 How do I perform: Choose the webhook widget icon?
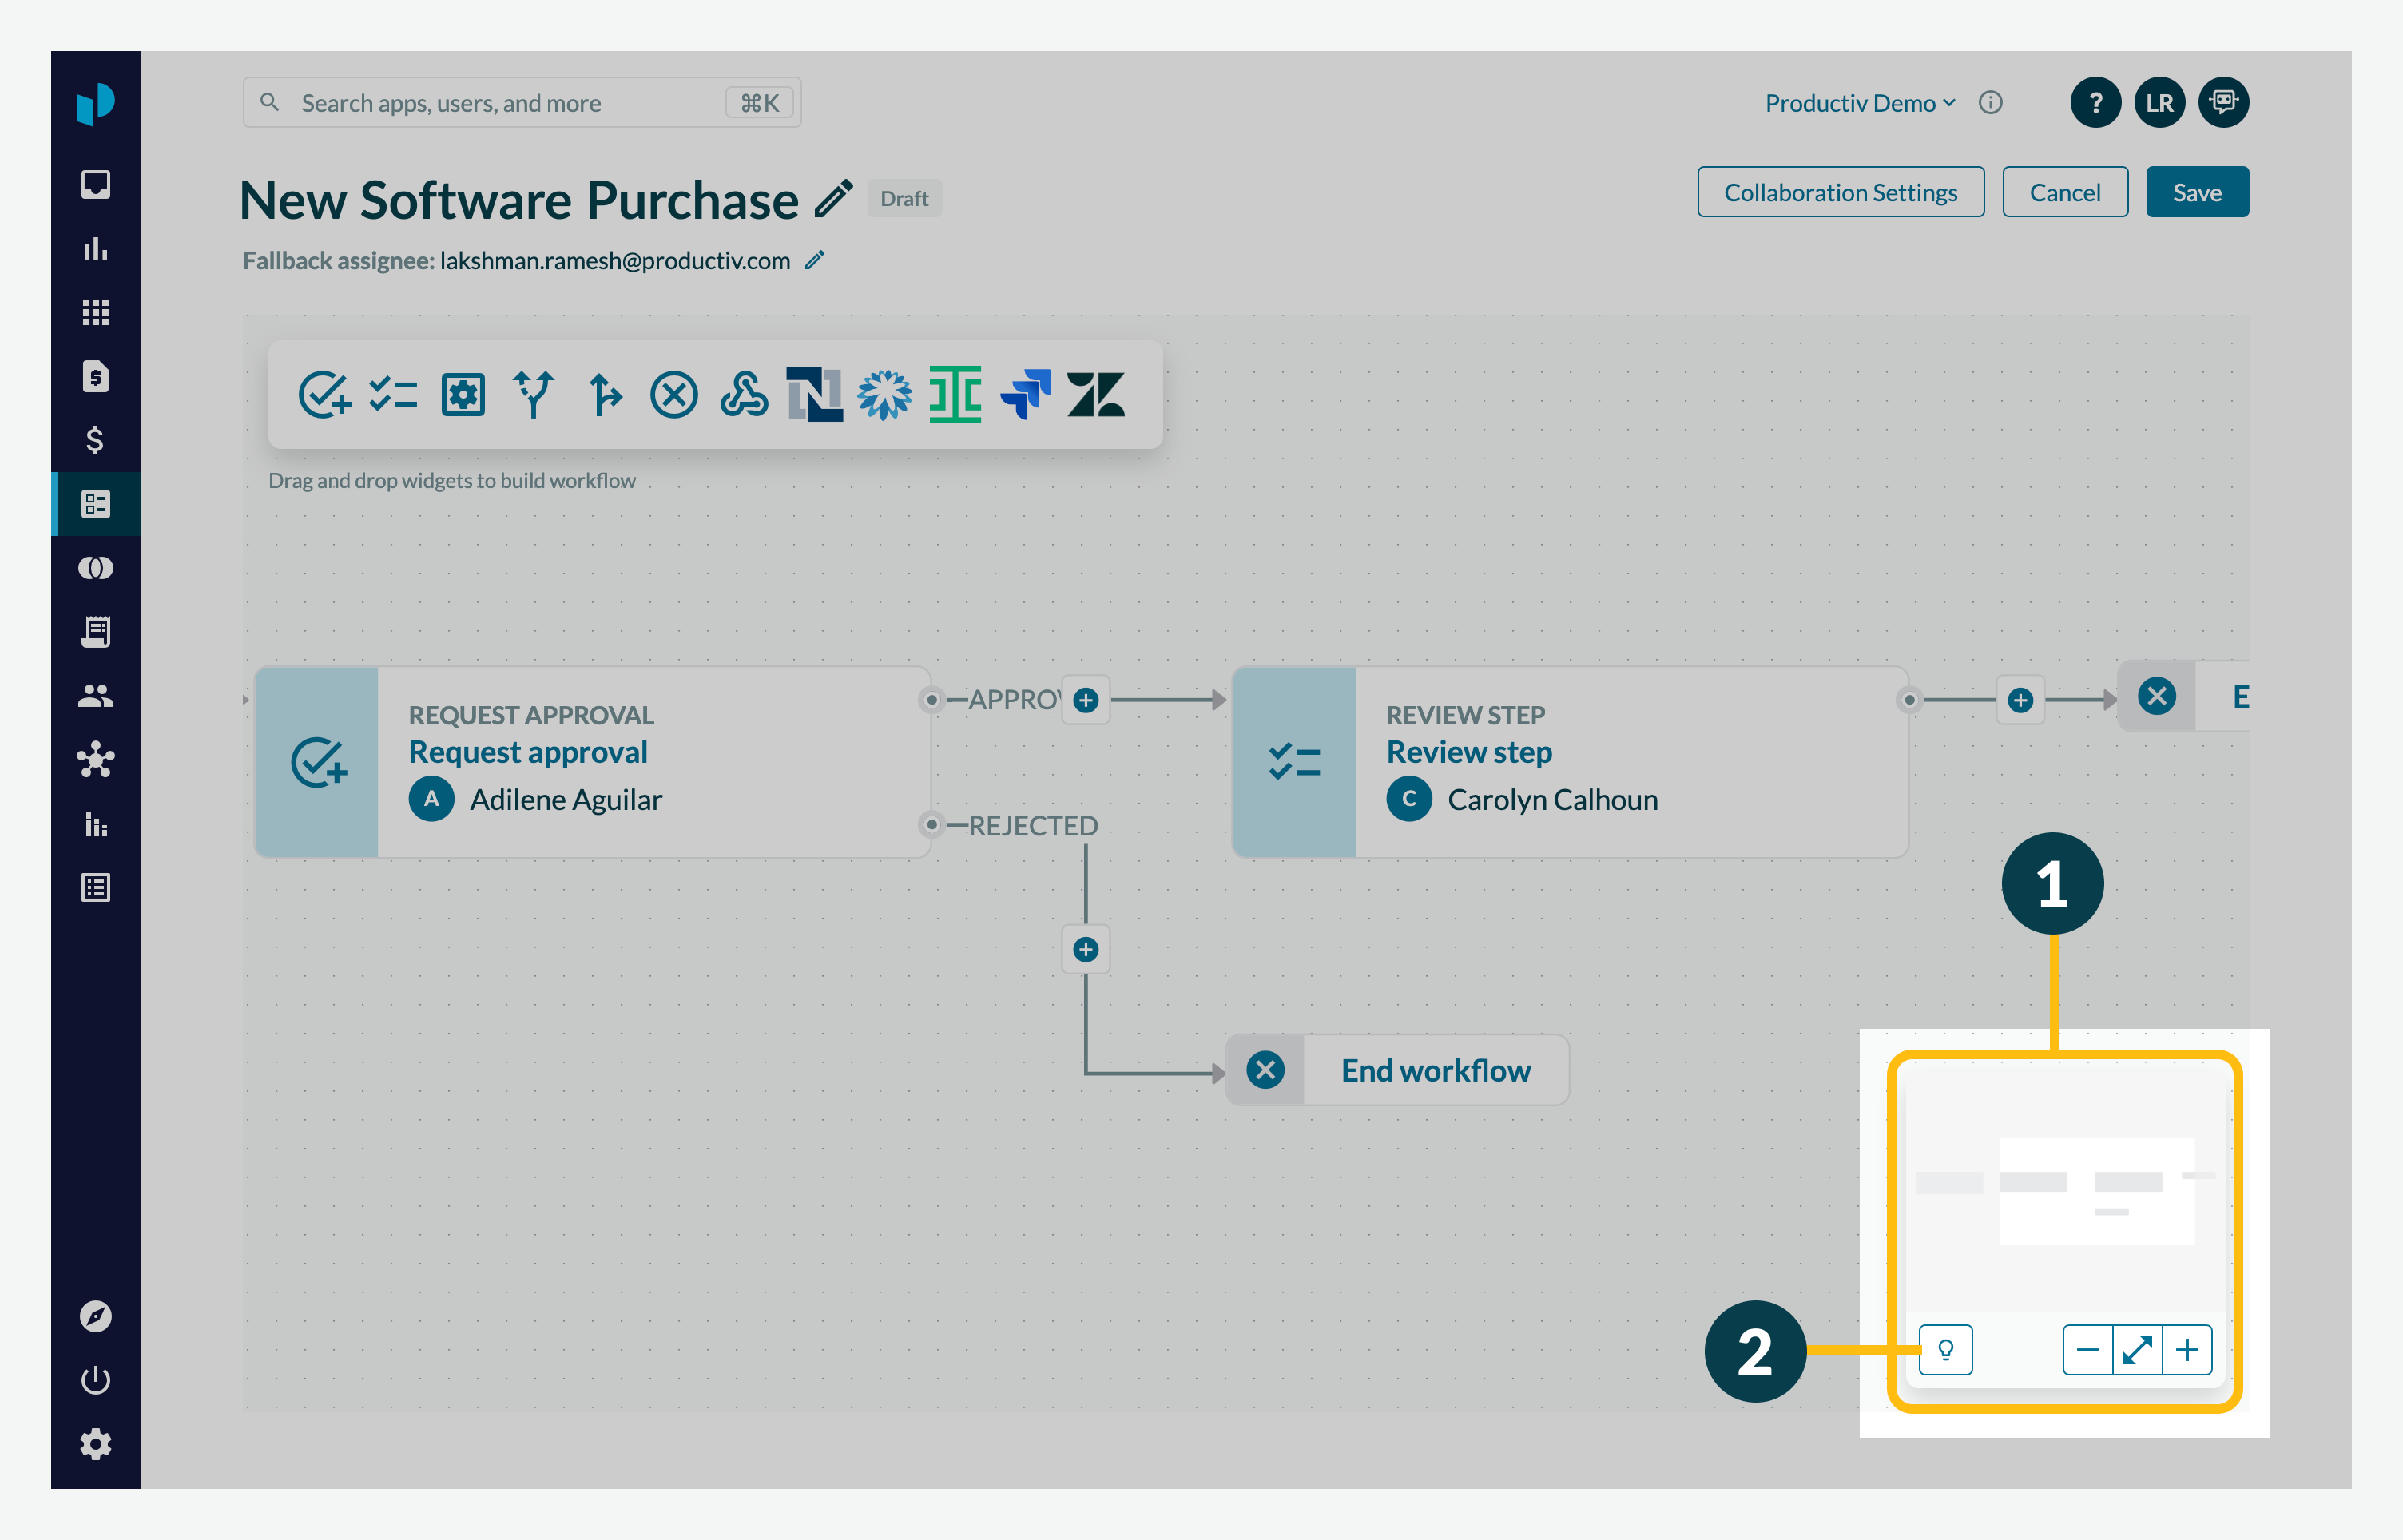(x=744, y=394)
